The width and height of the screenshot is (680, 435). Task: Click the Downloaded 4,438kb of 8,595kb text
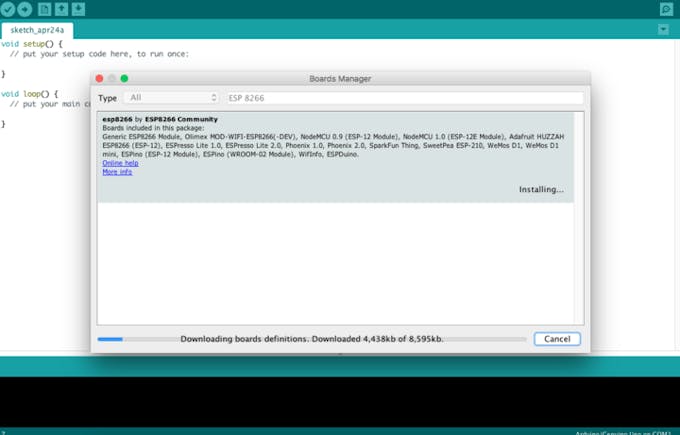click(x=377, y=339)
